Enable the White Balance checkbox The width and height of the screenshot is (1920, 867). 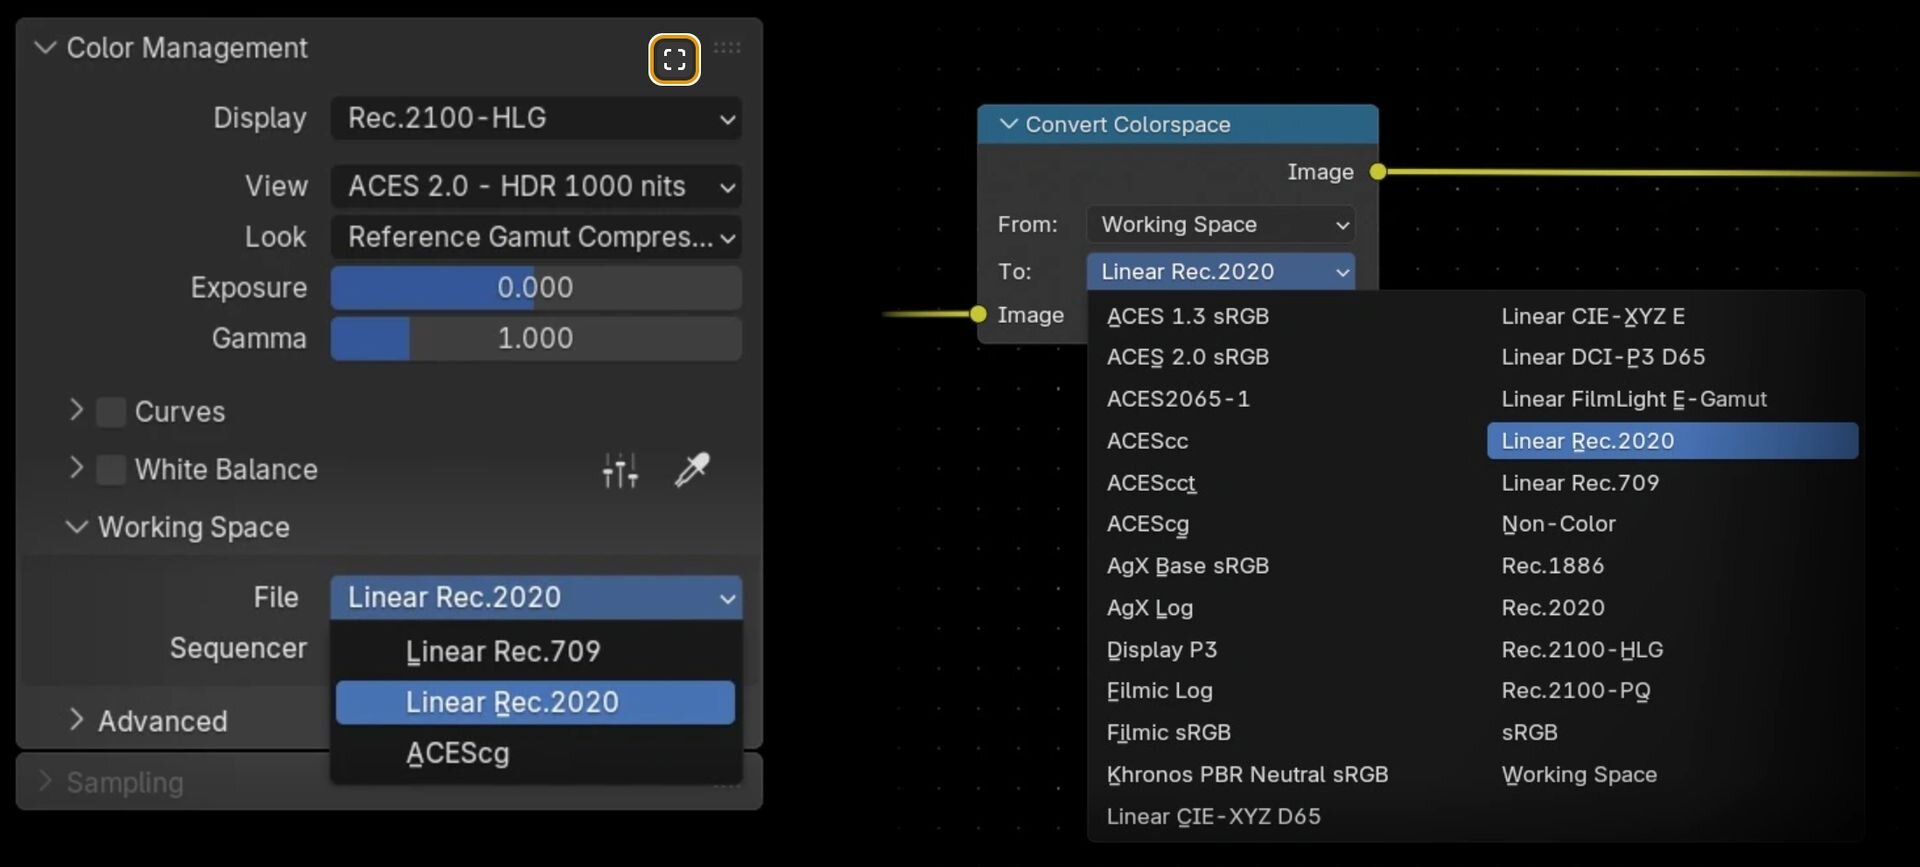[x=111, y=469]
